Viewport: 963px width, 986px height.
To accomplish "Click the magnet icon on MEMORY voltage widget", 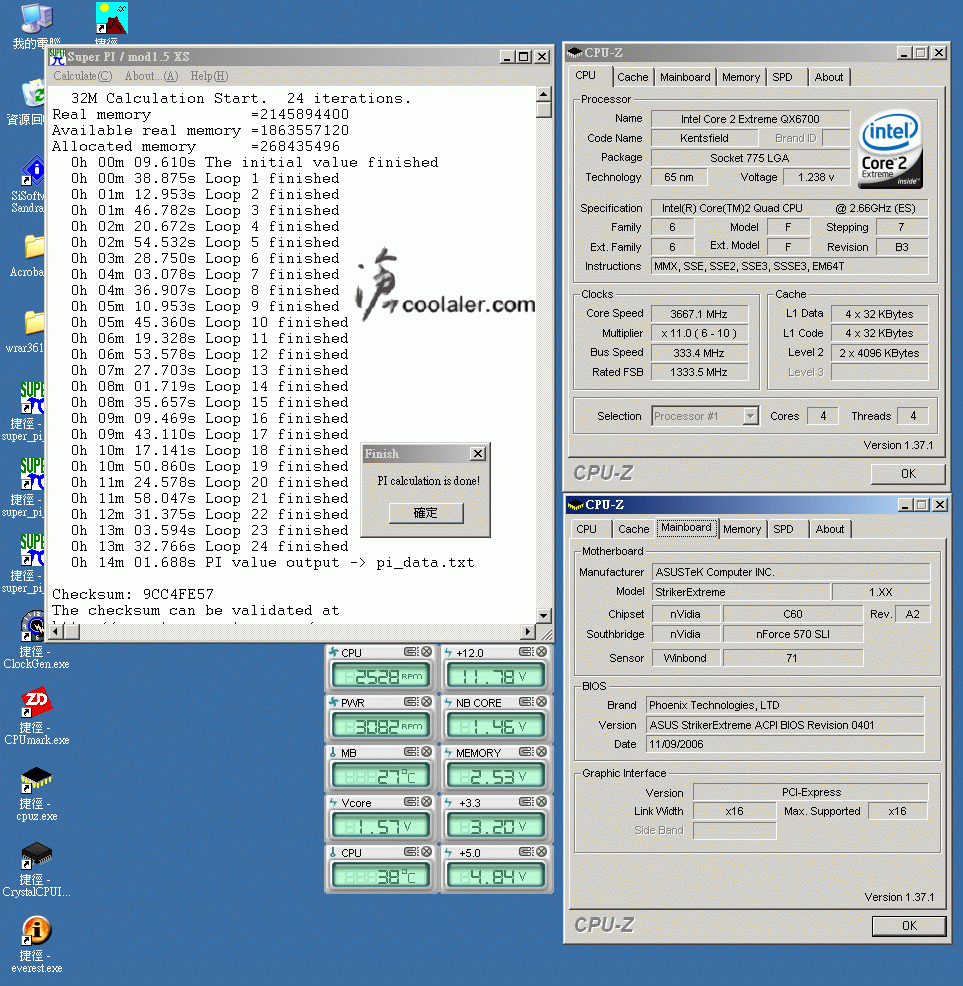I will tap(526, 752).
